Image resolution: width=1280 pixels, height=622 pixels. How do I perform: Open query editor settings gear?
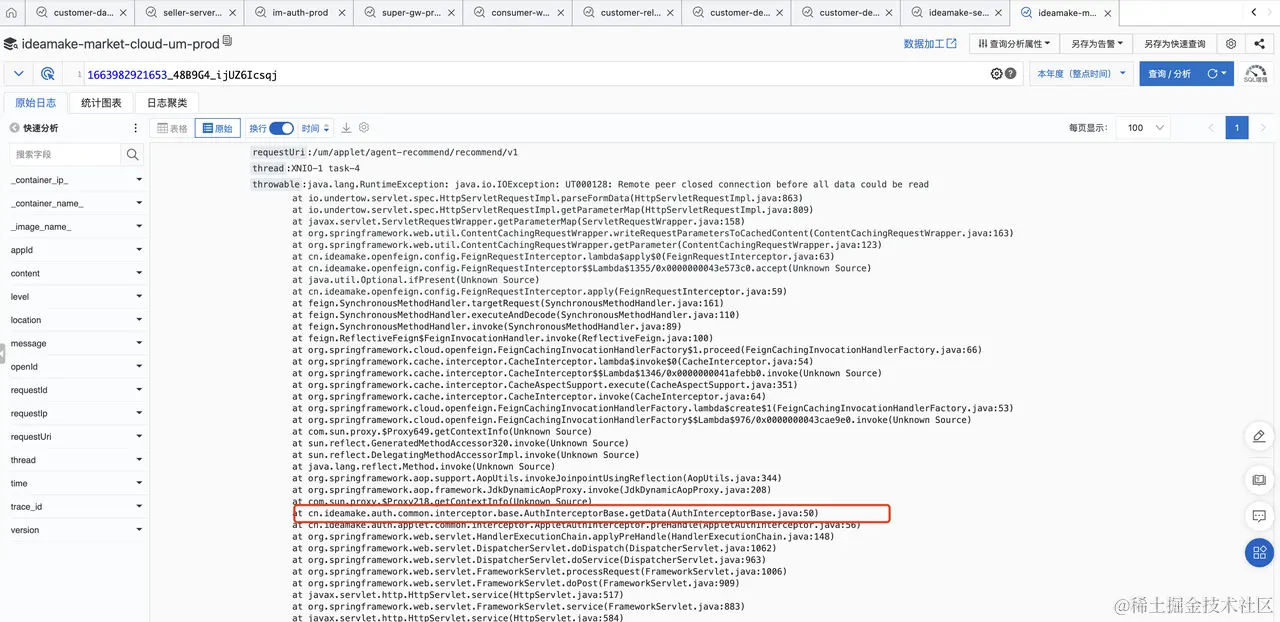click(x=996, y=74)
